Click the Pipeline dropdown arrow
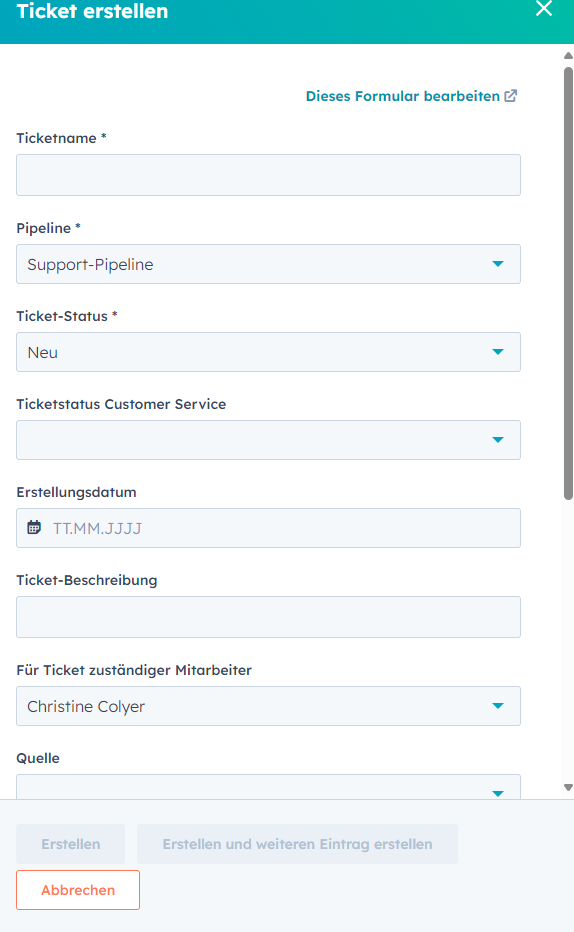Screen dimensions: 574x932 tap(498, 264)
